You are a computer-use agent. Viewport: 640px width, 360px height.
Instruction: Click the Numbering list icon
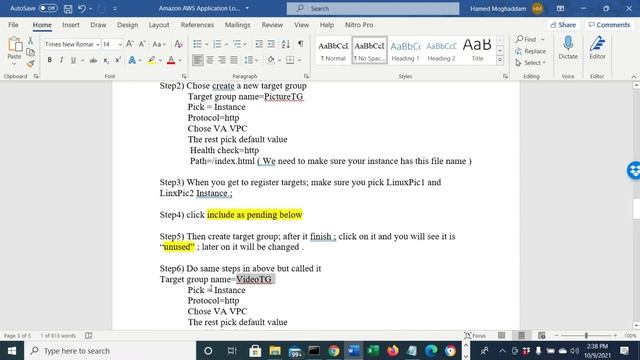(217, 44)
